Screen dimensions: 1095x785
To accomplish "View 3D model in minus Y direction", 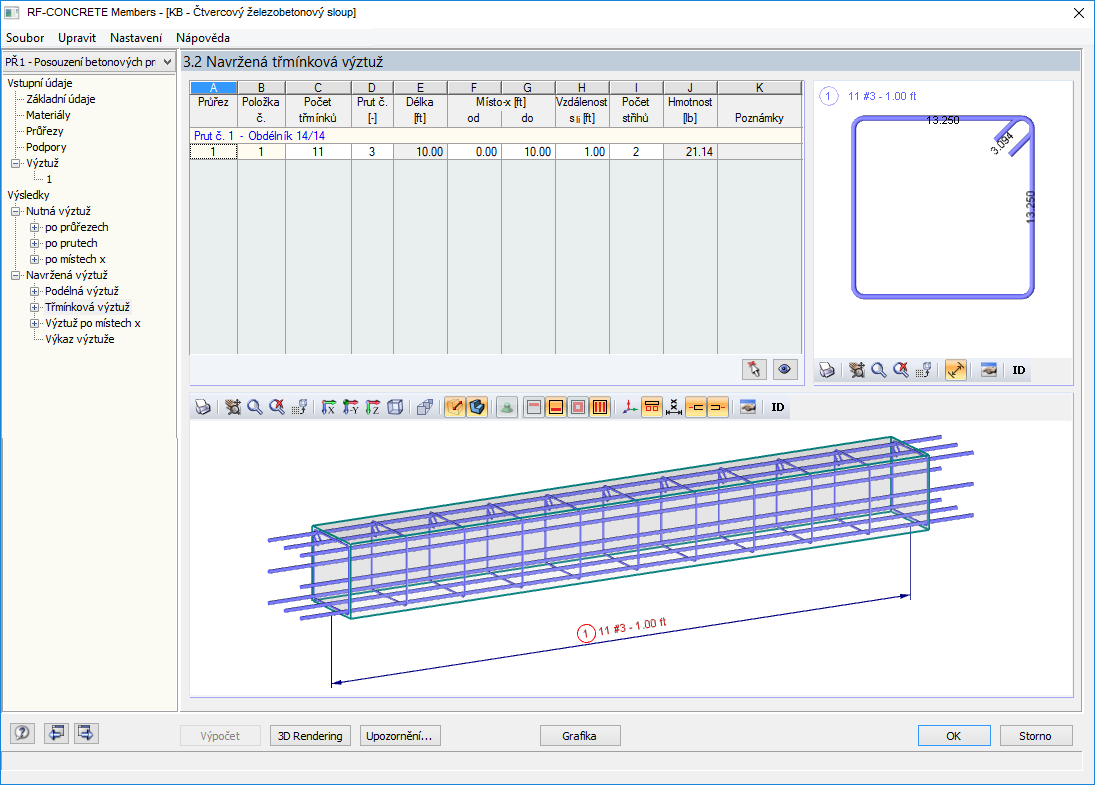I will tap(351, 407).
